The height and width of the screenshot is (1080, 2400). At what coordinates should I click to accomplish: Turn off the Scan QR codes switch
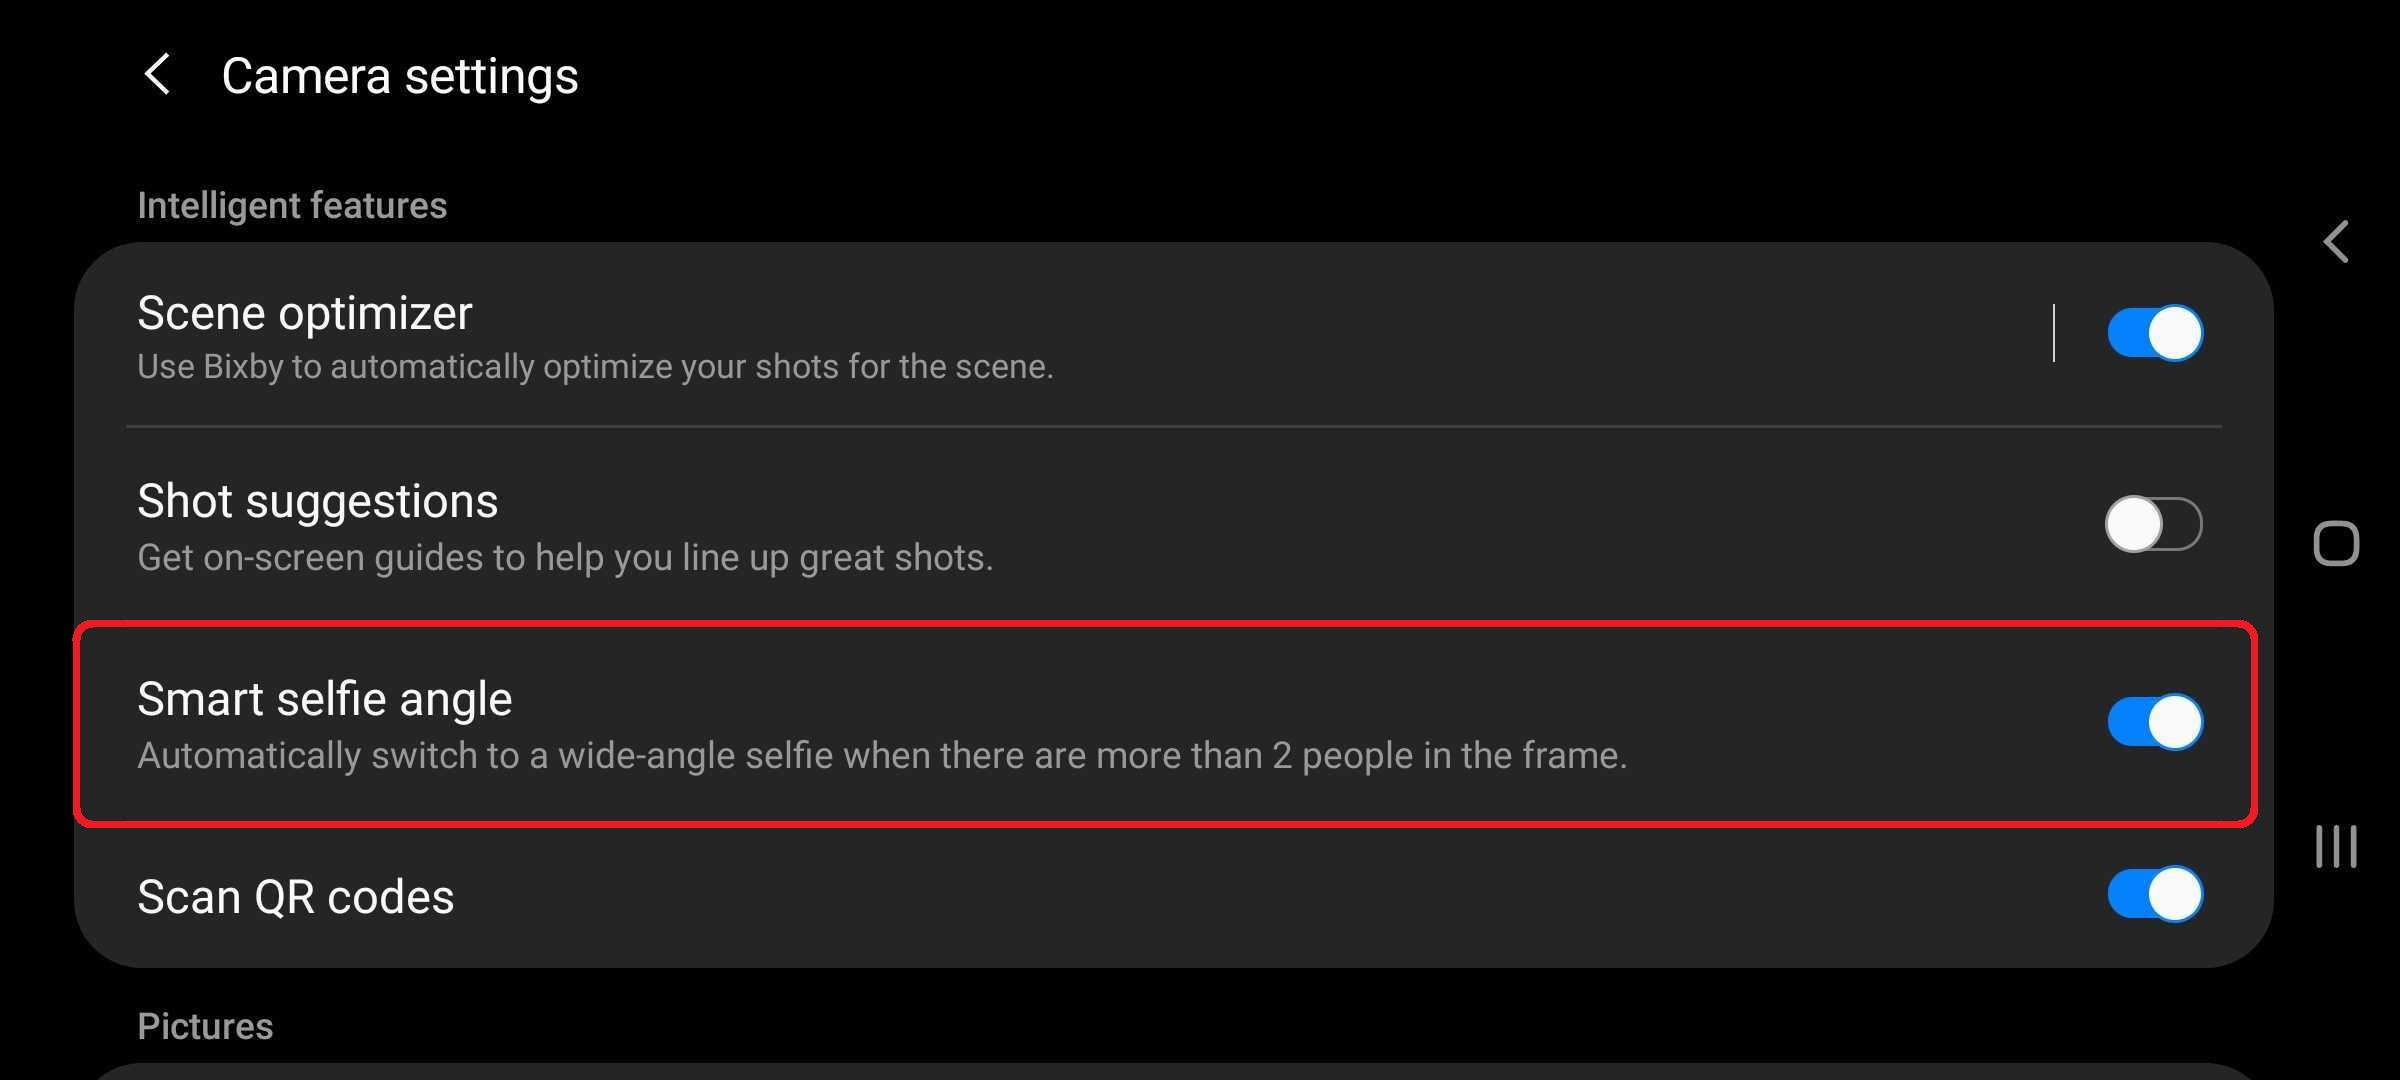tap(2154, 894)
